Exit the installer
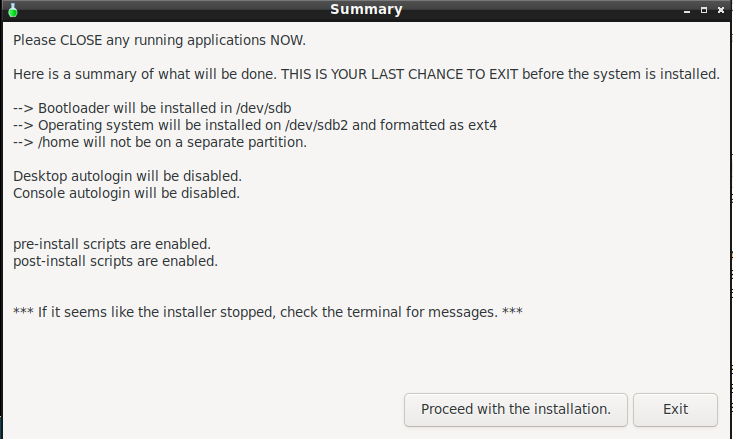Viewport: 733px width, 439px height. click(675, 410)
